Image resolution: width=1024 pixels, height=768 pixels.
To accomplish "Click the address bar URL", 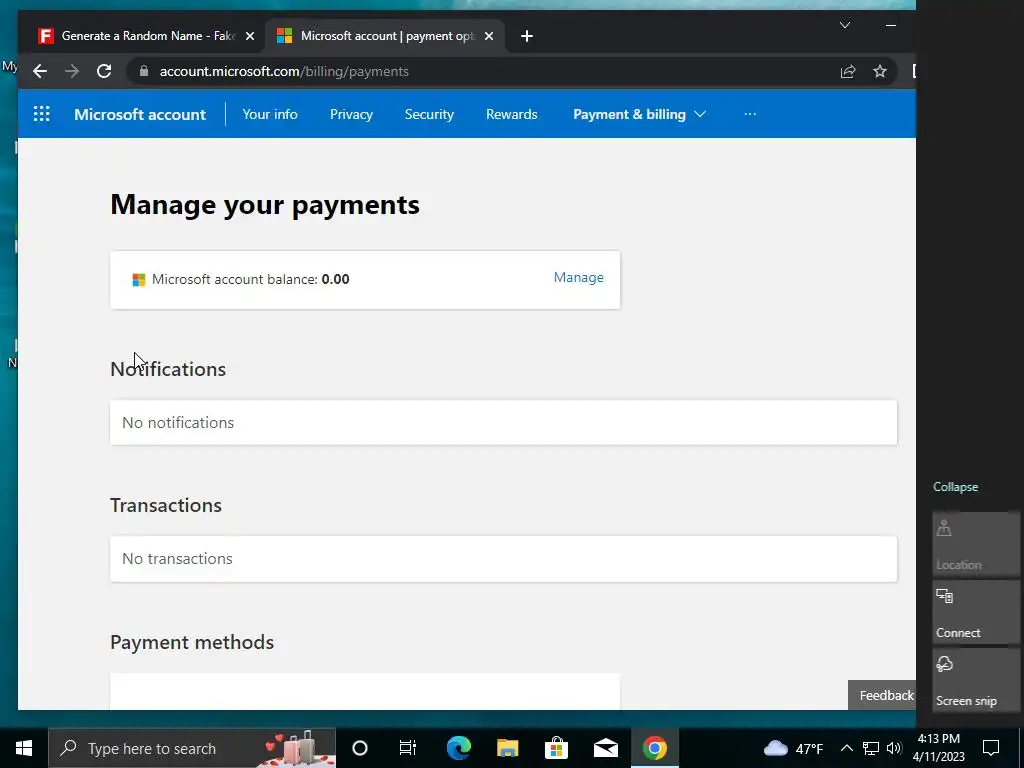I will tap(284, 71).
